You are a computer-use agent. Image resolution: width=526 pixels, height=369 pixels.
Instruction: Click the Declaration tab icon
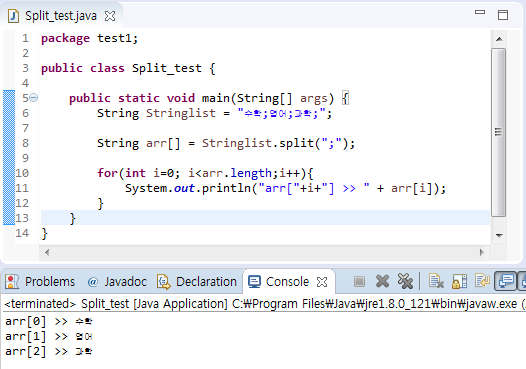(164, 282)
